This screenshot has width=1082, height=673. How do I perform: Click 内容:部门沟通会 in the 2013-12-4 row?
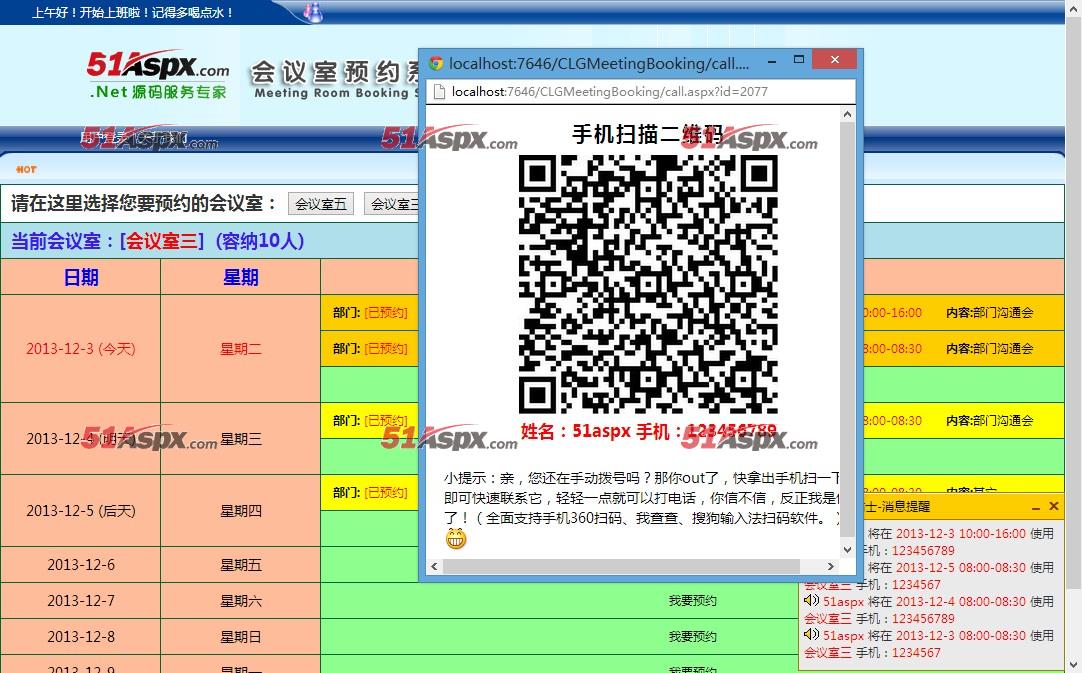990,420
